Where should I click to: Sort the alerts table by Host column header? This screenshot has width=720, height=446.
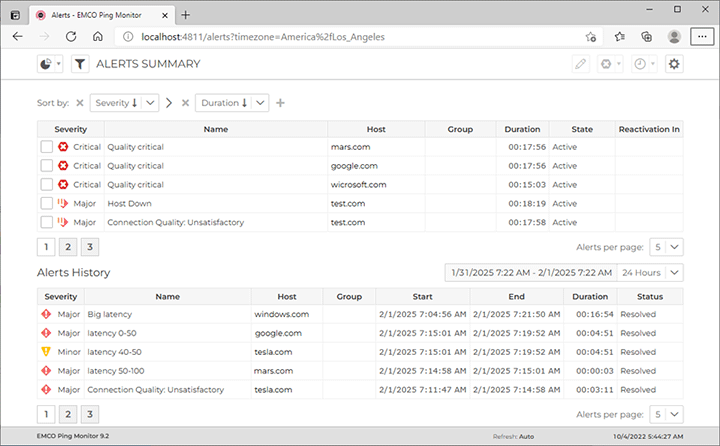[x=376, y=129]
